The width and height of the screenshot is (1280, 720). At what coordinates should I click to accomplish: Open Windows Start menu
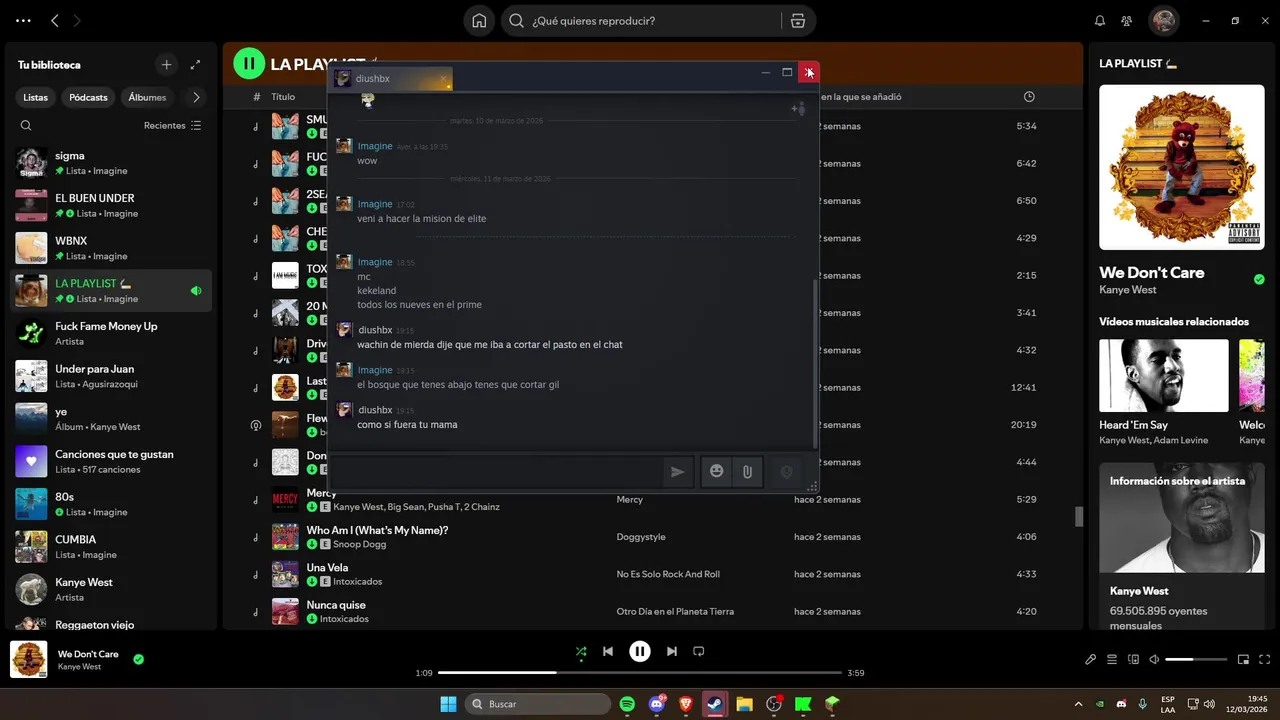pyautogui.click(x=448, y=704)
